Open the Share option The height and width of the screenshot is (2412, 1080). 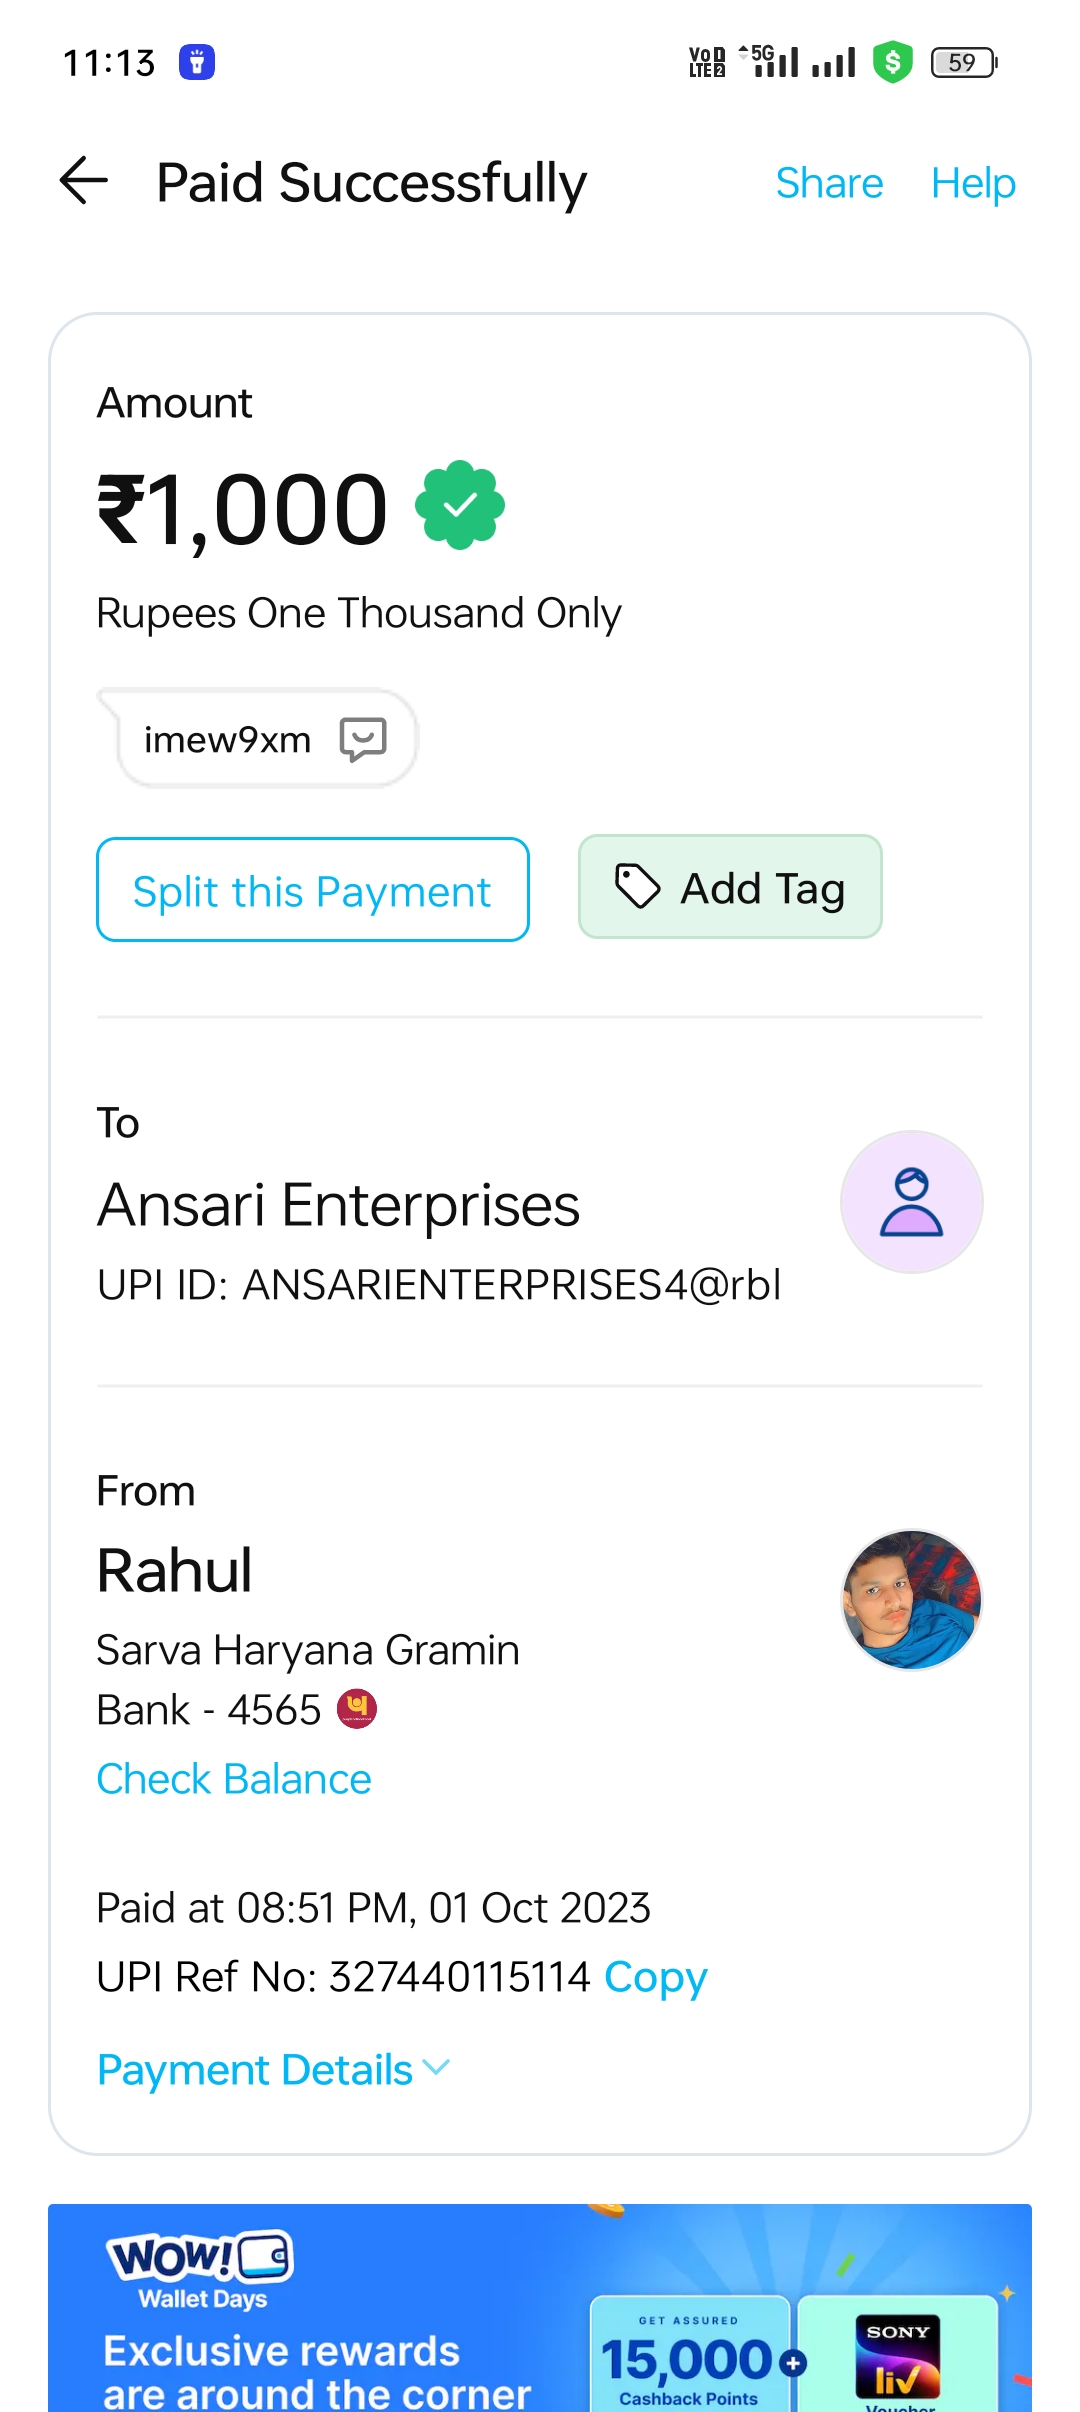(829, 183)
